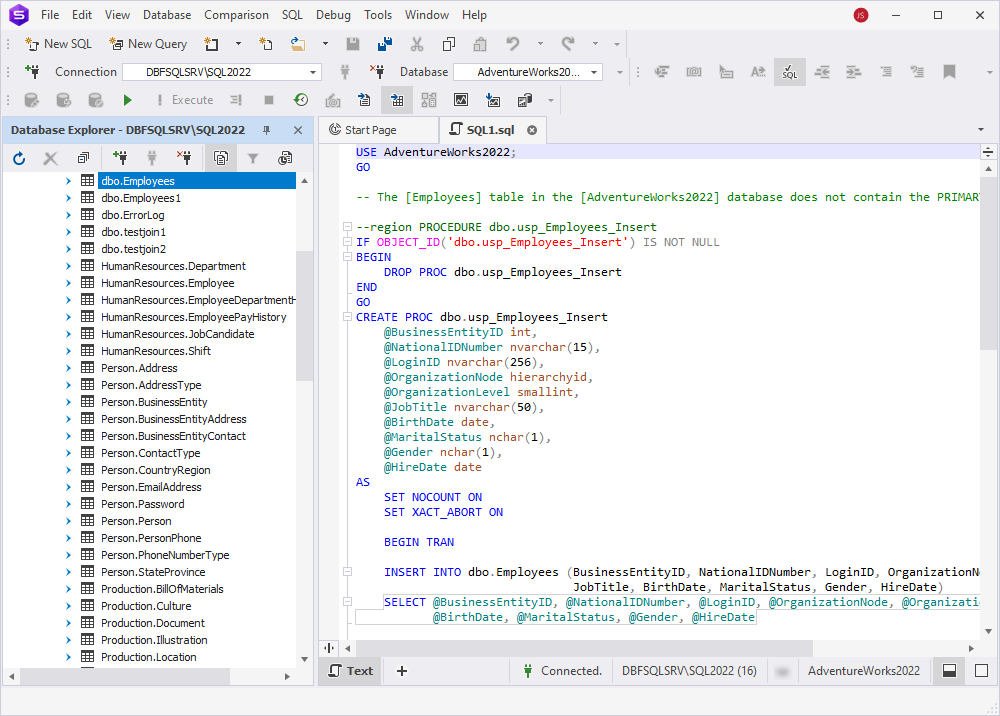The width and height of the screenshot is (1000, 716).
Task: Toggle the data grid results mode icon
Action: 397,100
